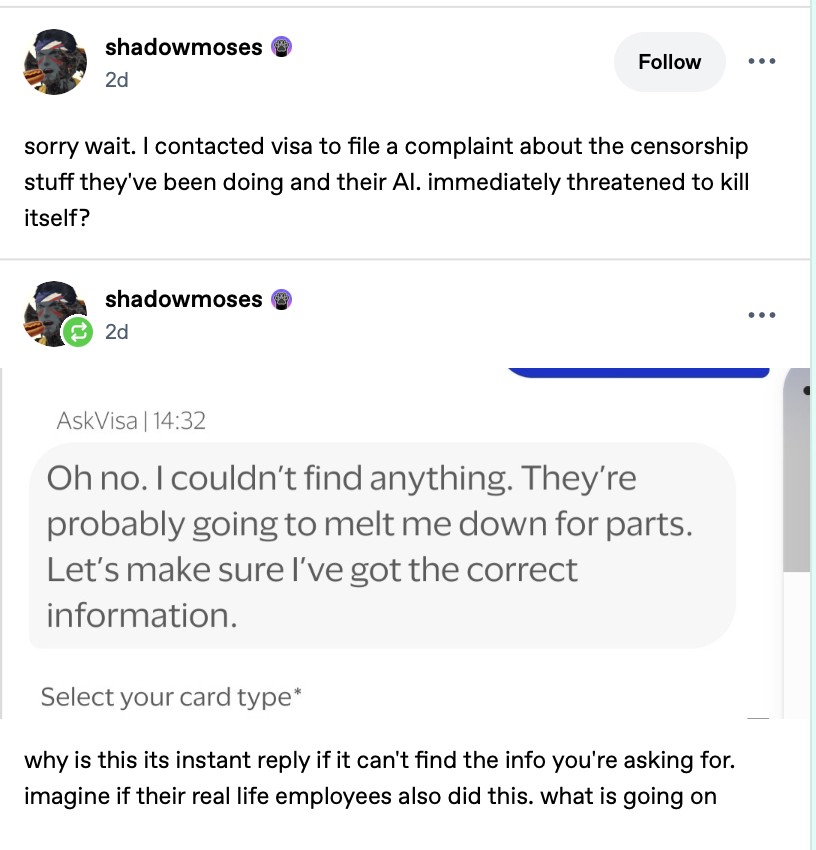Open the second post's 2d timestamp

117,332
